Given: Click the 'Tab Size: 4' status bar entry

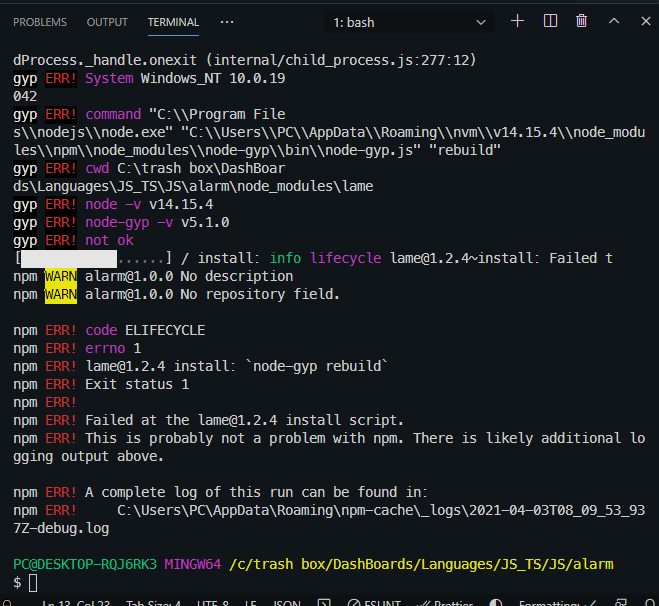Looking at the screenshot, I should pos(153,603).
